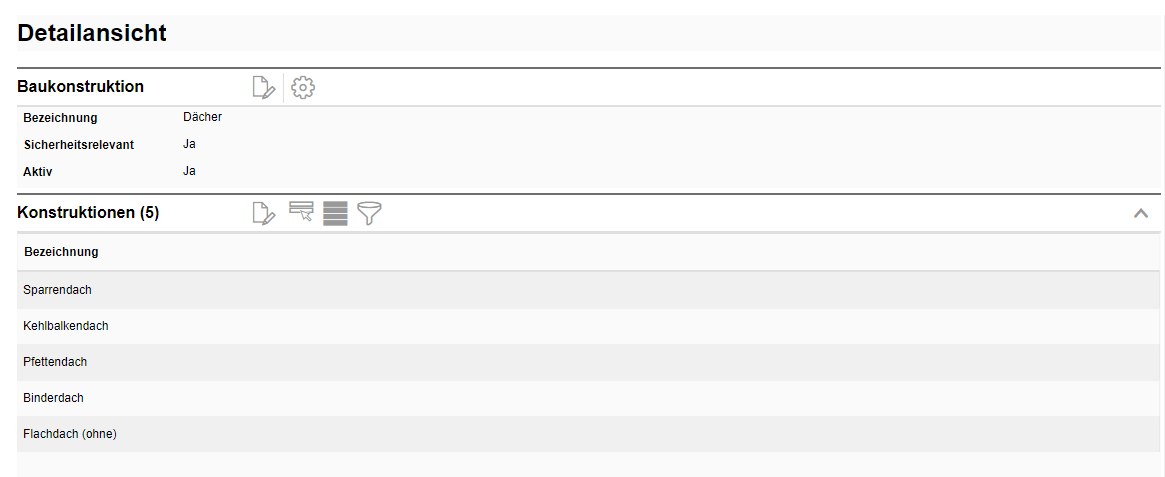Click the Sicherheitsrelevant field label
Screen dimensions: 1165x477
[x=79, y=145]
